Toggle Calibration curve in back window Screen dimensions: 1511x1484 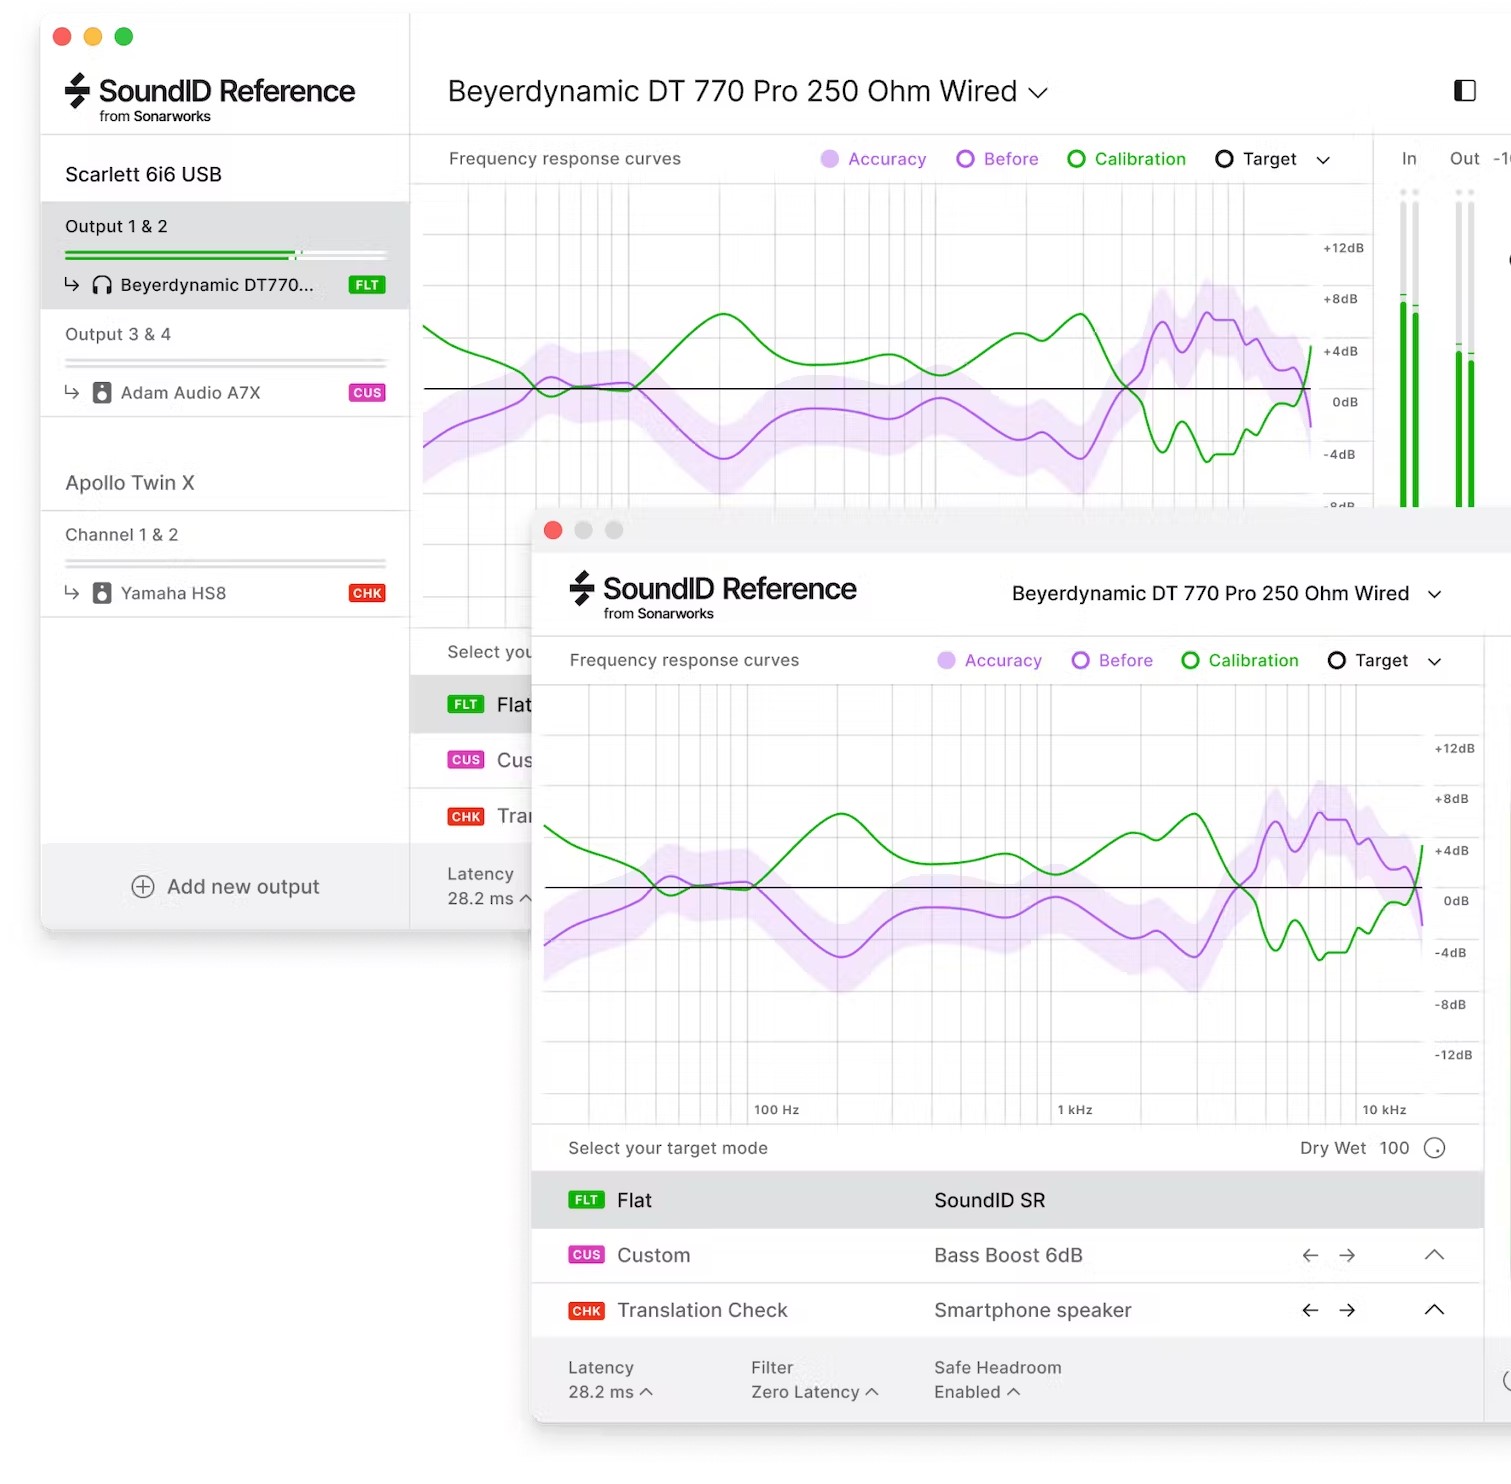coord(1126,159)
